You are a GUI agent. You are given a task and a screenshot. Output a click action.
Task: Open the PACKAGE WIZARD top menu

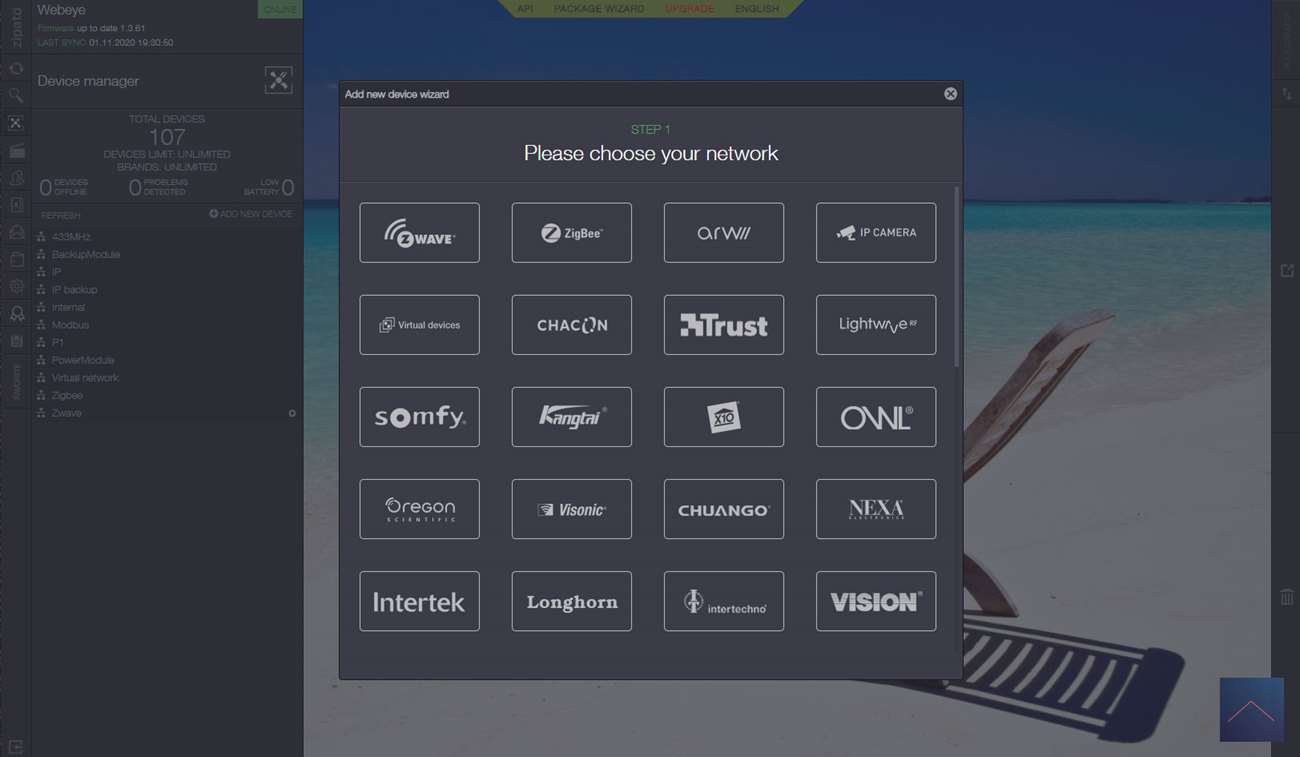(599, 9)
